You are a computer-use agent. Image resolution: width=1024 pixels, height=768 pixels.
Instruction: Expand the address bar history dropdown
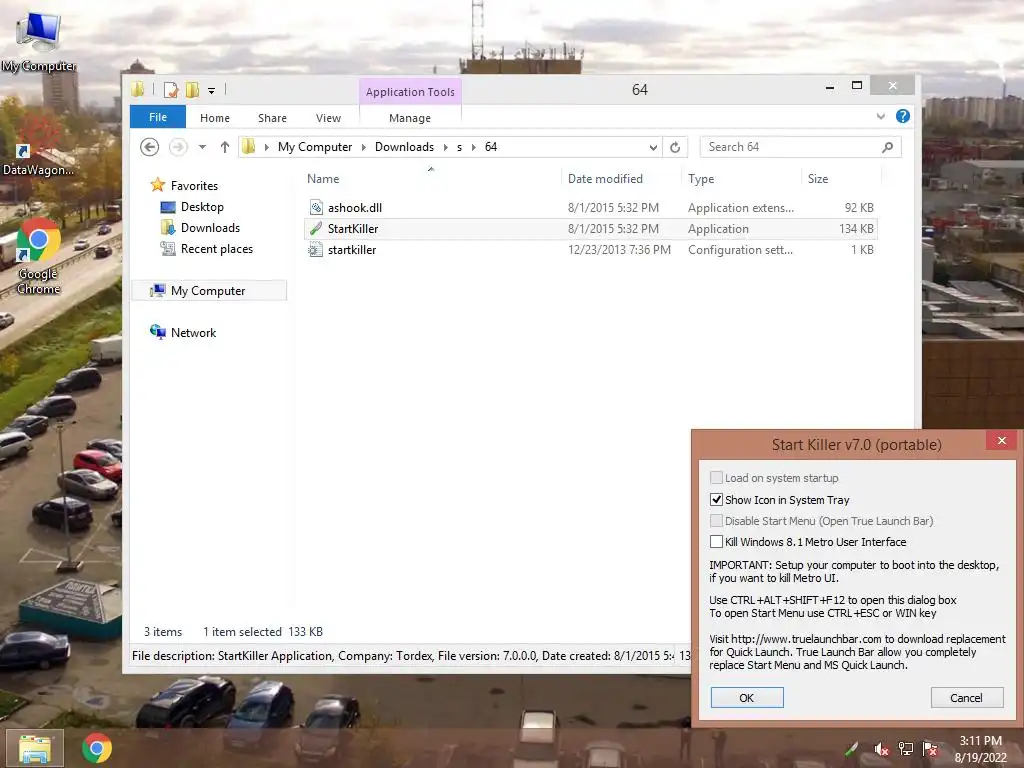pyautogui.click(x=653, y=147)
